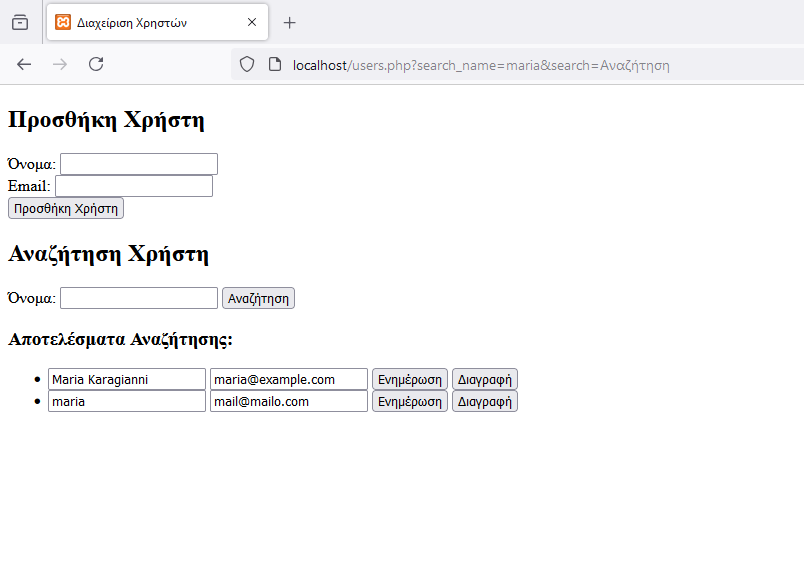
Task: Click the shield tracking protection icon
Action: point(247,65)
